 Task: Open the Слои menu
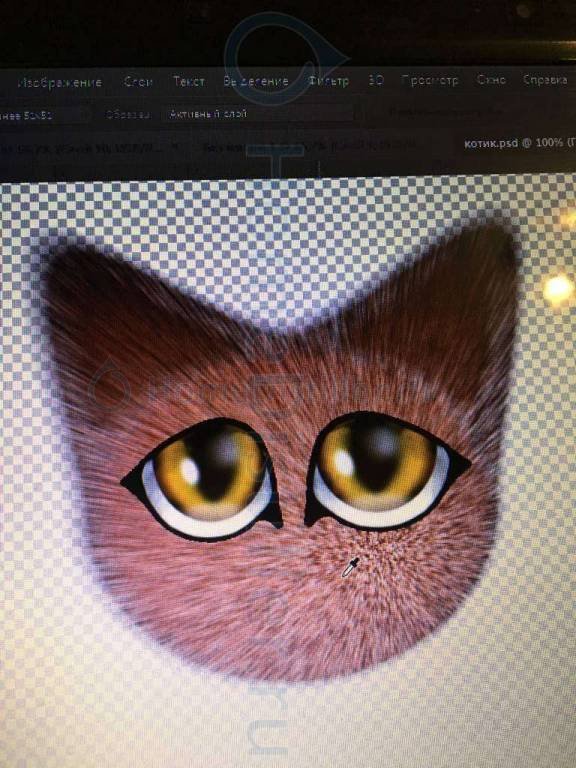[x=139, y=82]
